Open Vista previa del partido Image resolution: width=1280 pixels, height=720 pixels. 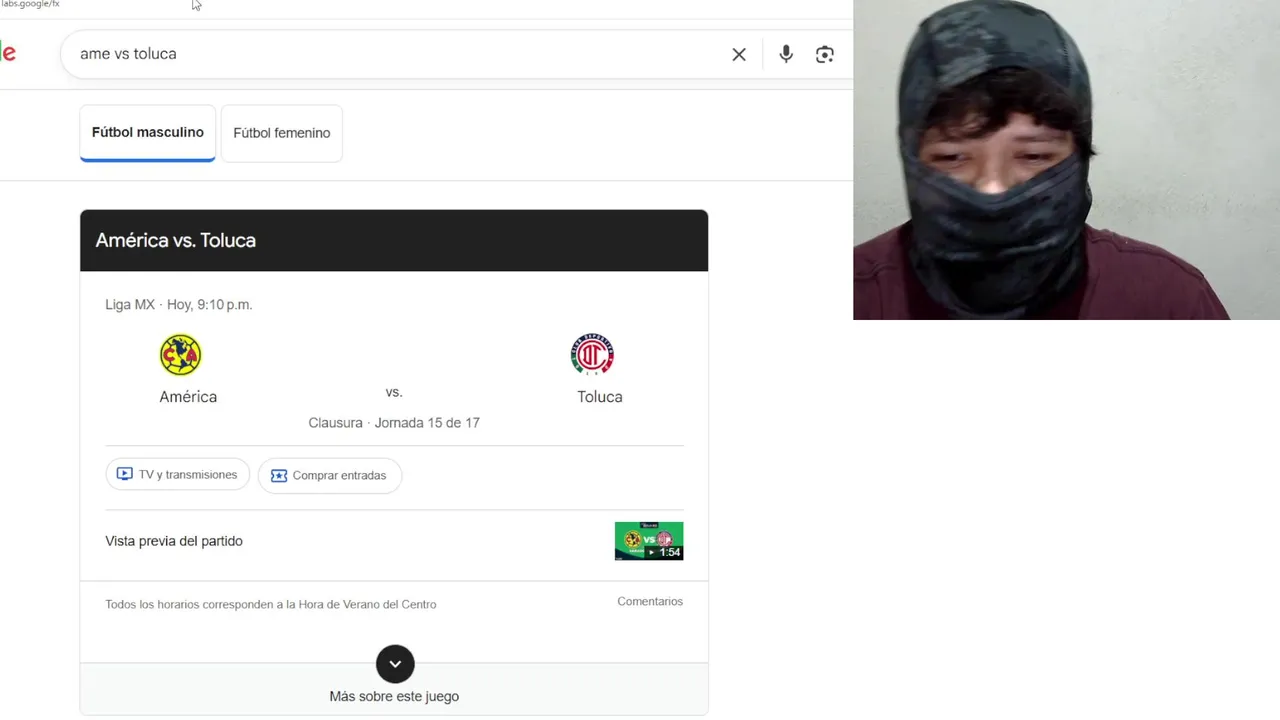tap(174, 541)
